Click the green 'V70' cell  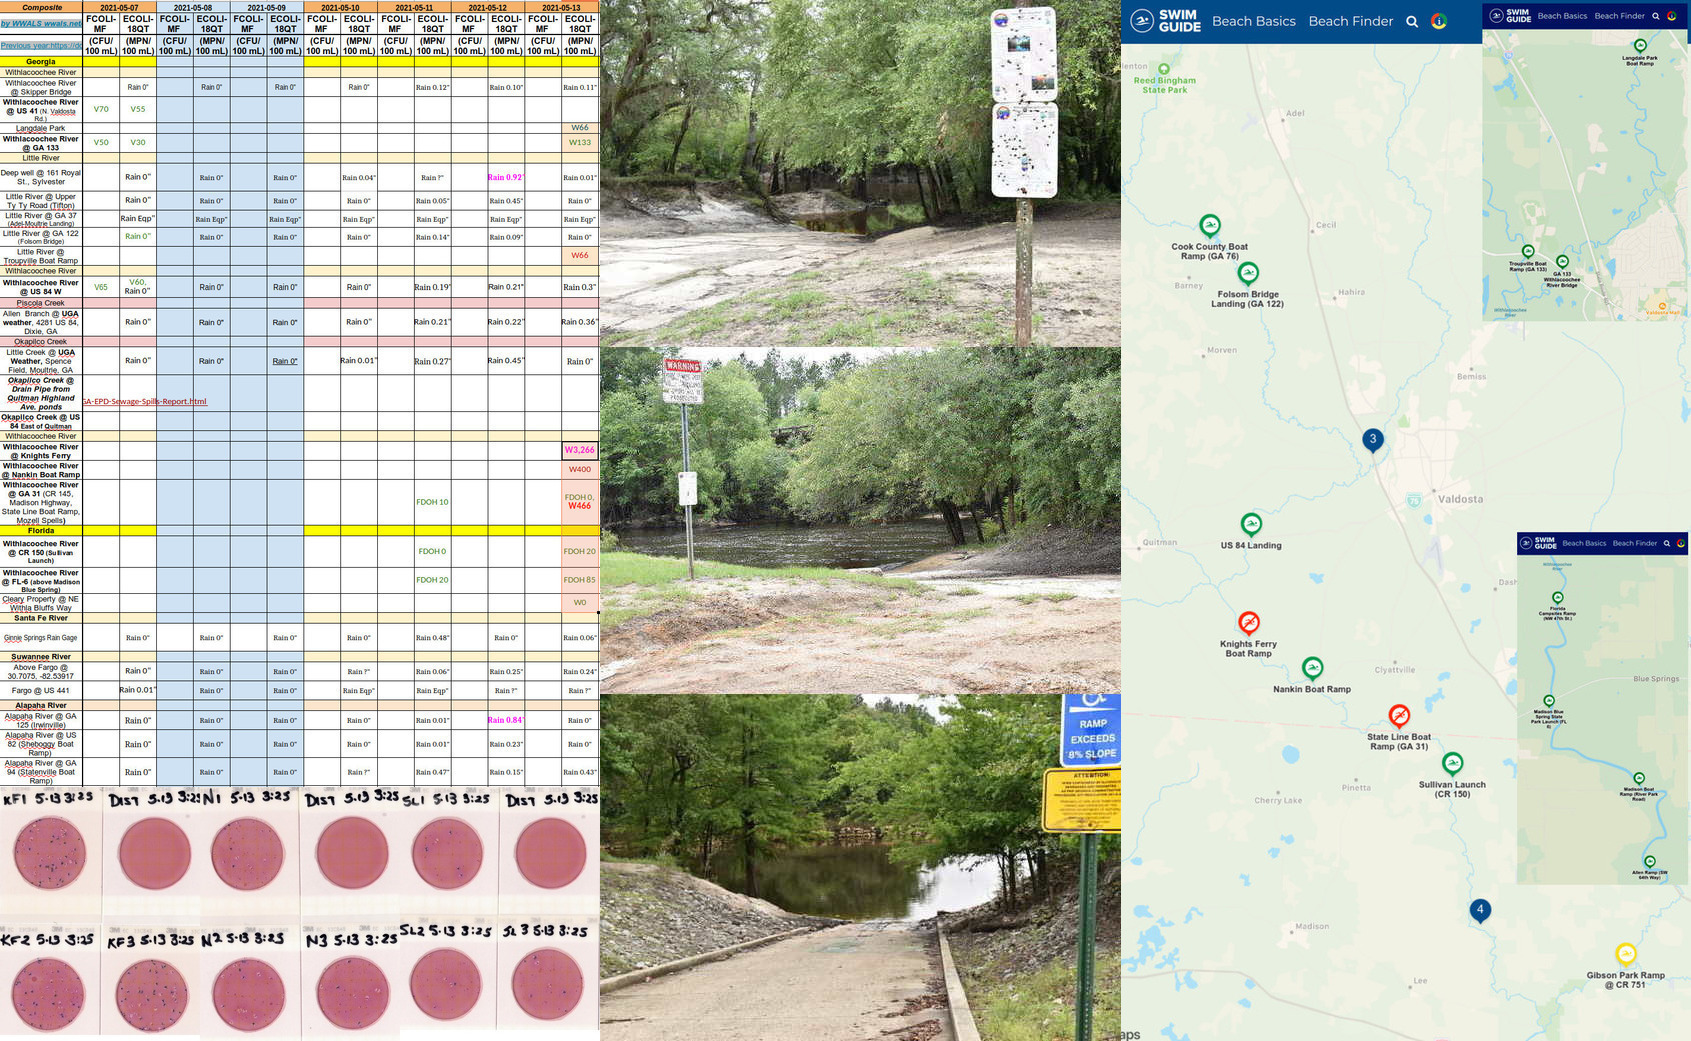tap(101, 109)
